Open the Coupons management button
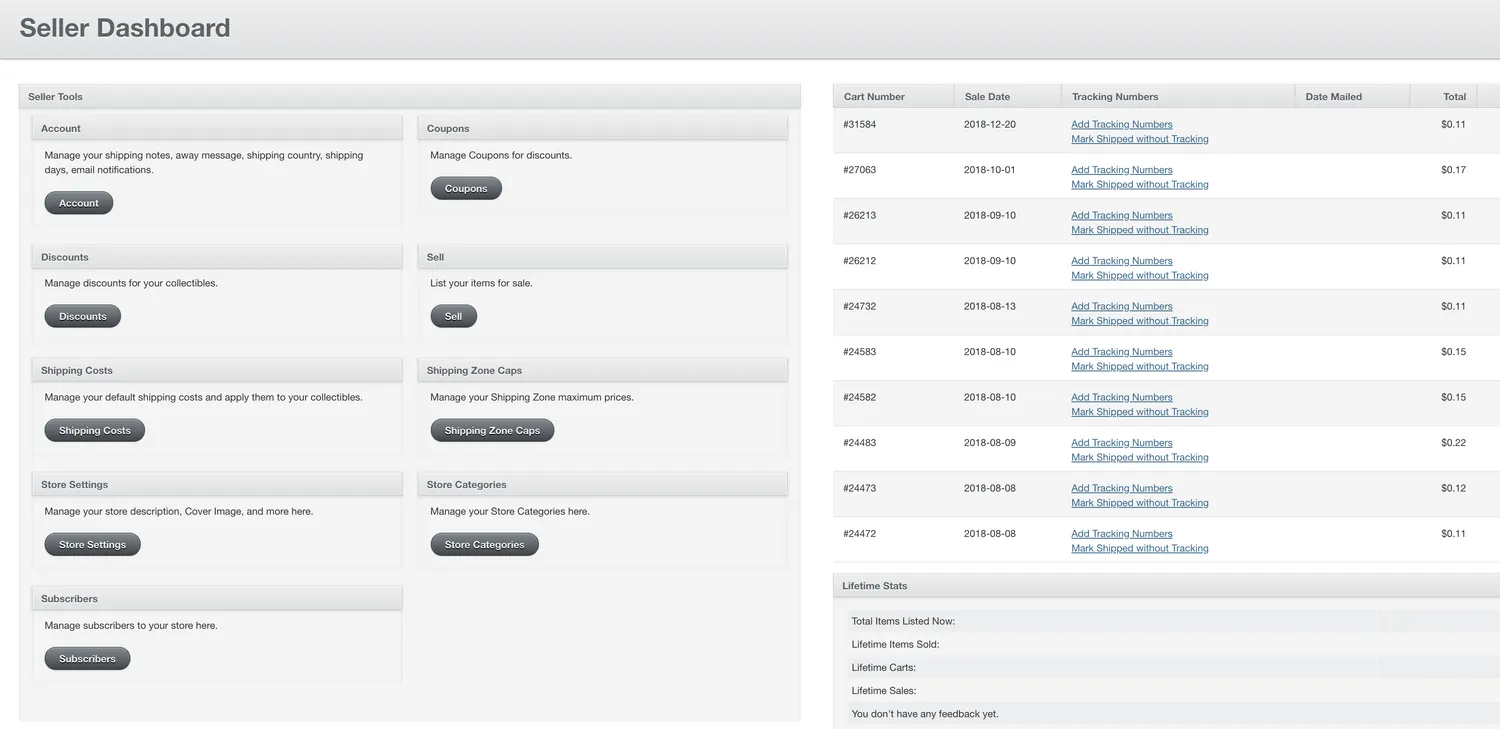Viewport: 1500px width, 729px height. tap(466, 188)
